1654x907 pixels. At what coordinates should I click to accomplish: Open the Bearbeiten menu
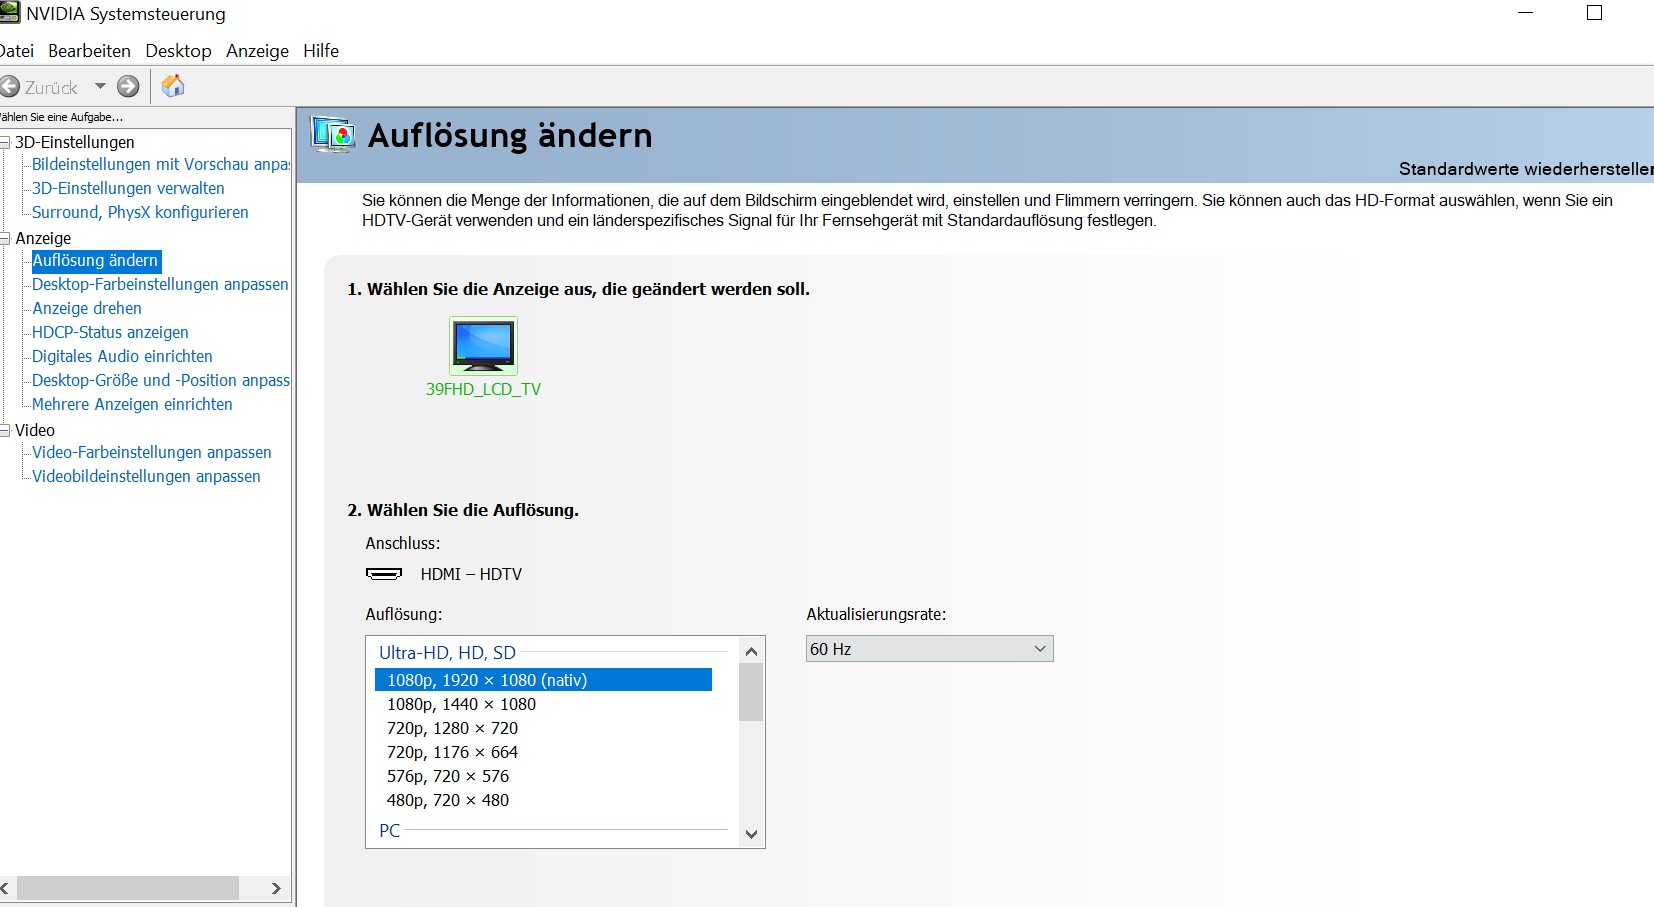coord(89,51)
